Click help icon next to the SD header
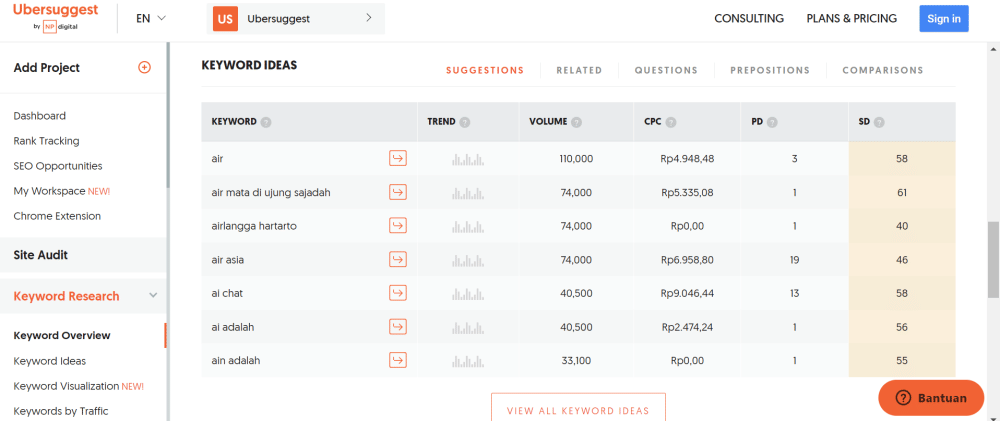 pos(879,122)
